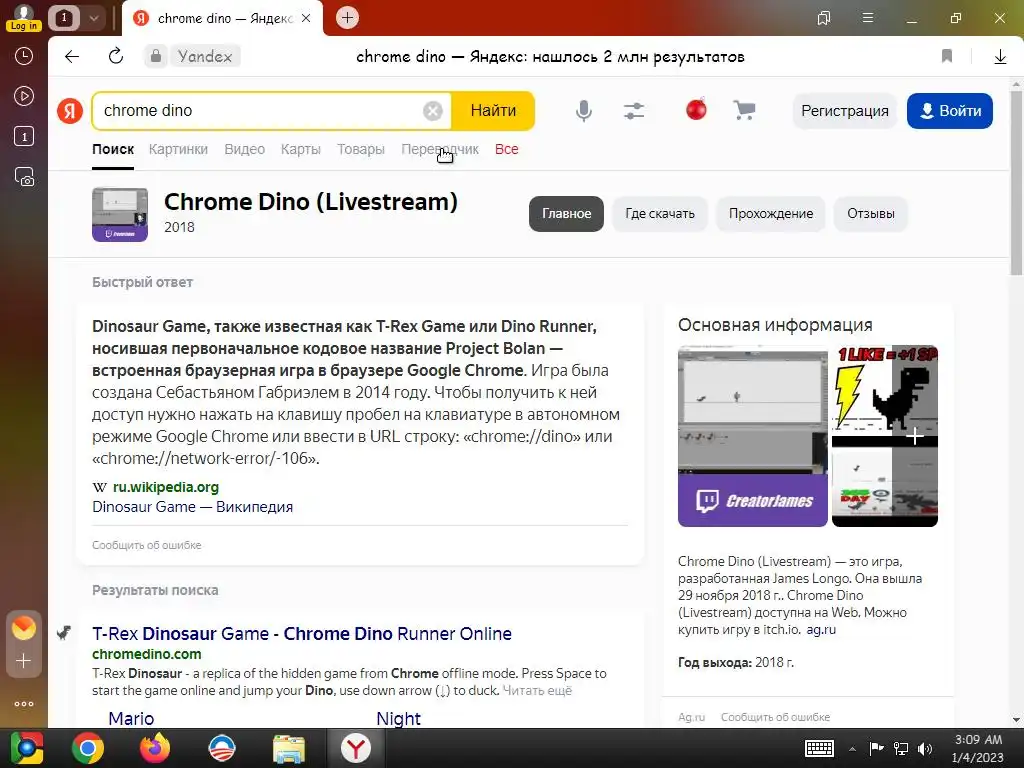This screenshot has width=1024, height=768.
Task: Click the Log in profile avatar
Action: (x=24, y=18)
